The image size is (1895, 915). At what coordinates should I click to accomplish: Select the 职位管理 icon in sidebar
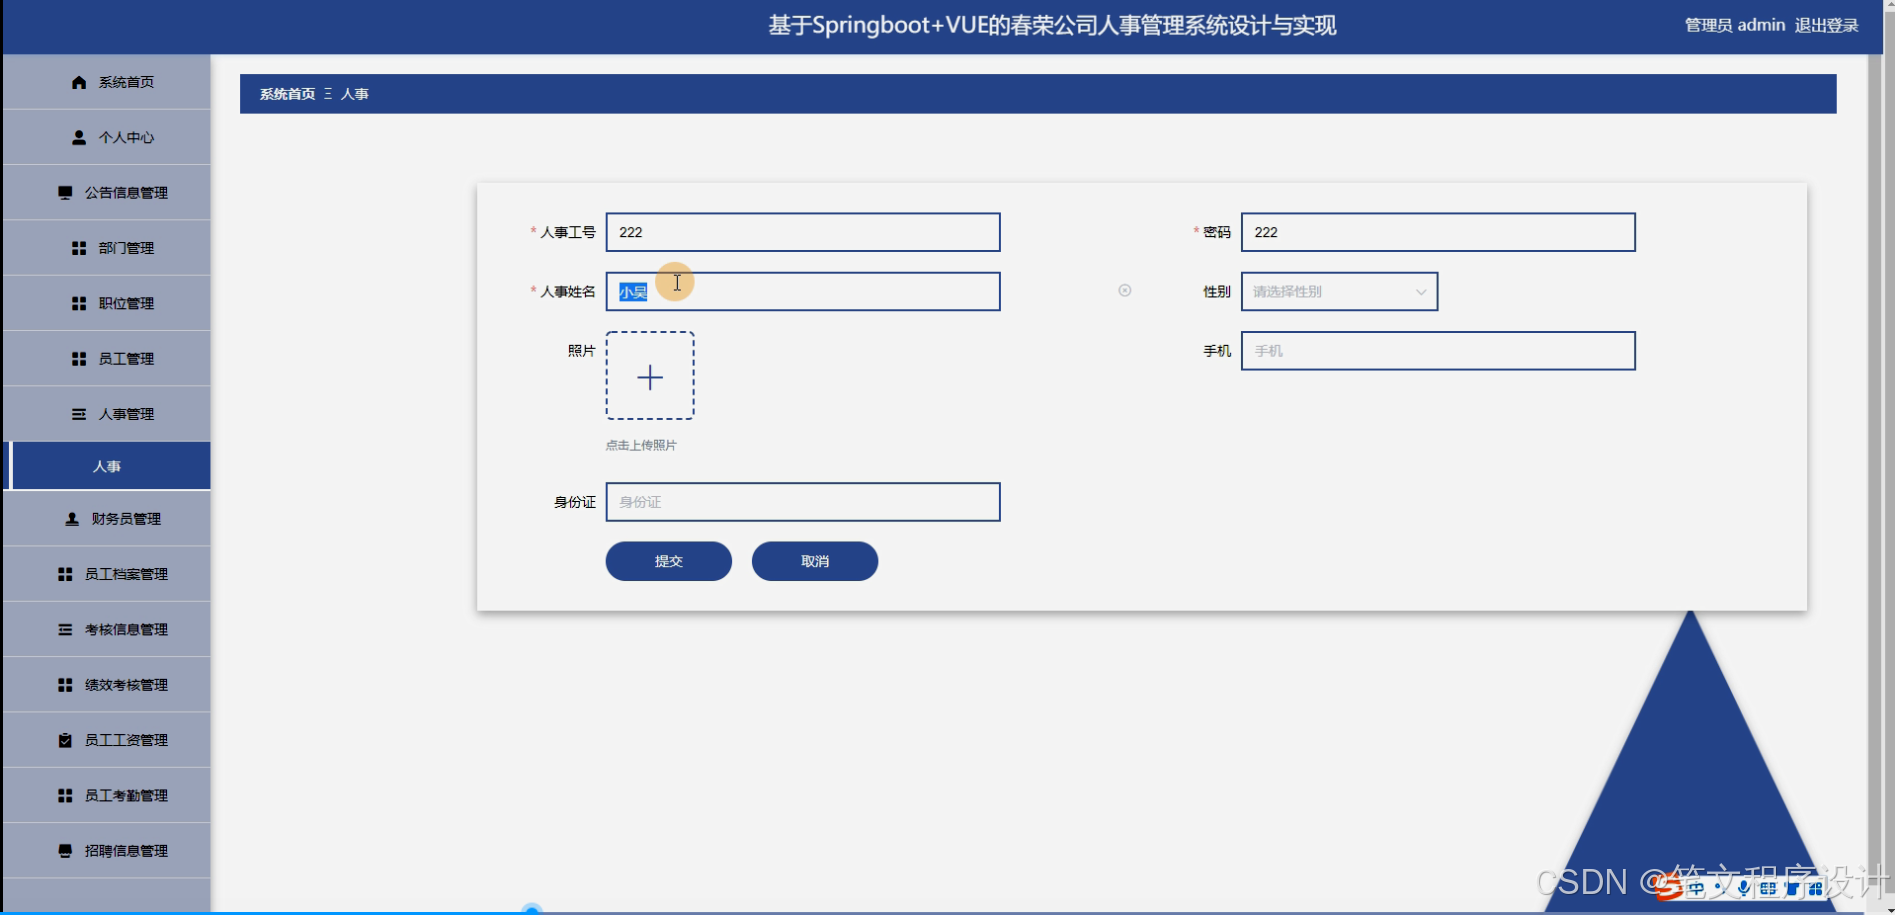tap(79, 302)
